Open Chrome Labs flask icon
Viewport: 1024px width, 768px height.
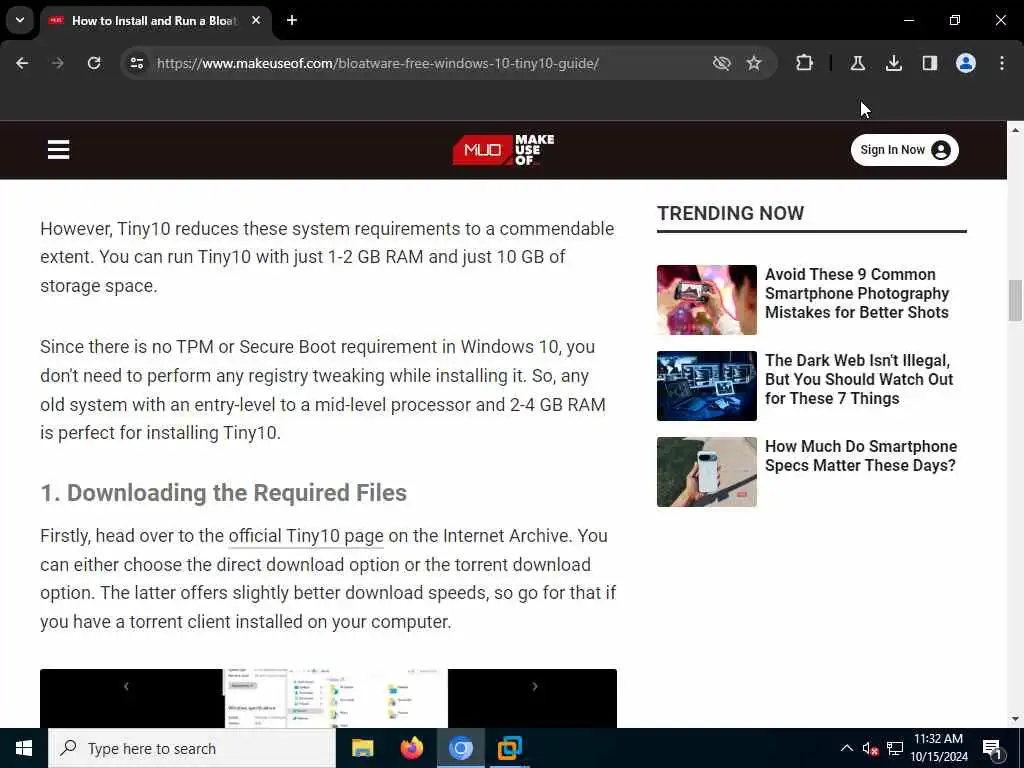tap(857, 63)
